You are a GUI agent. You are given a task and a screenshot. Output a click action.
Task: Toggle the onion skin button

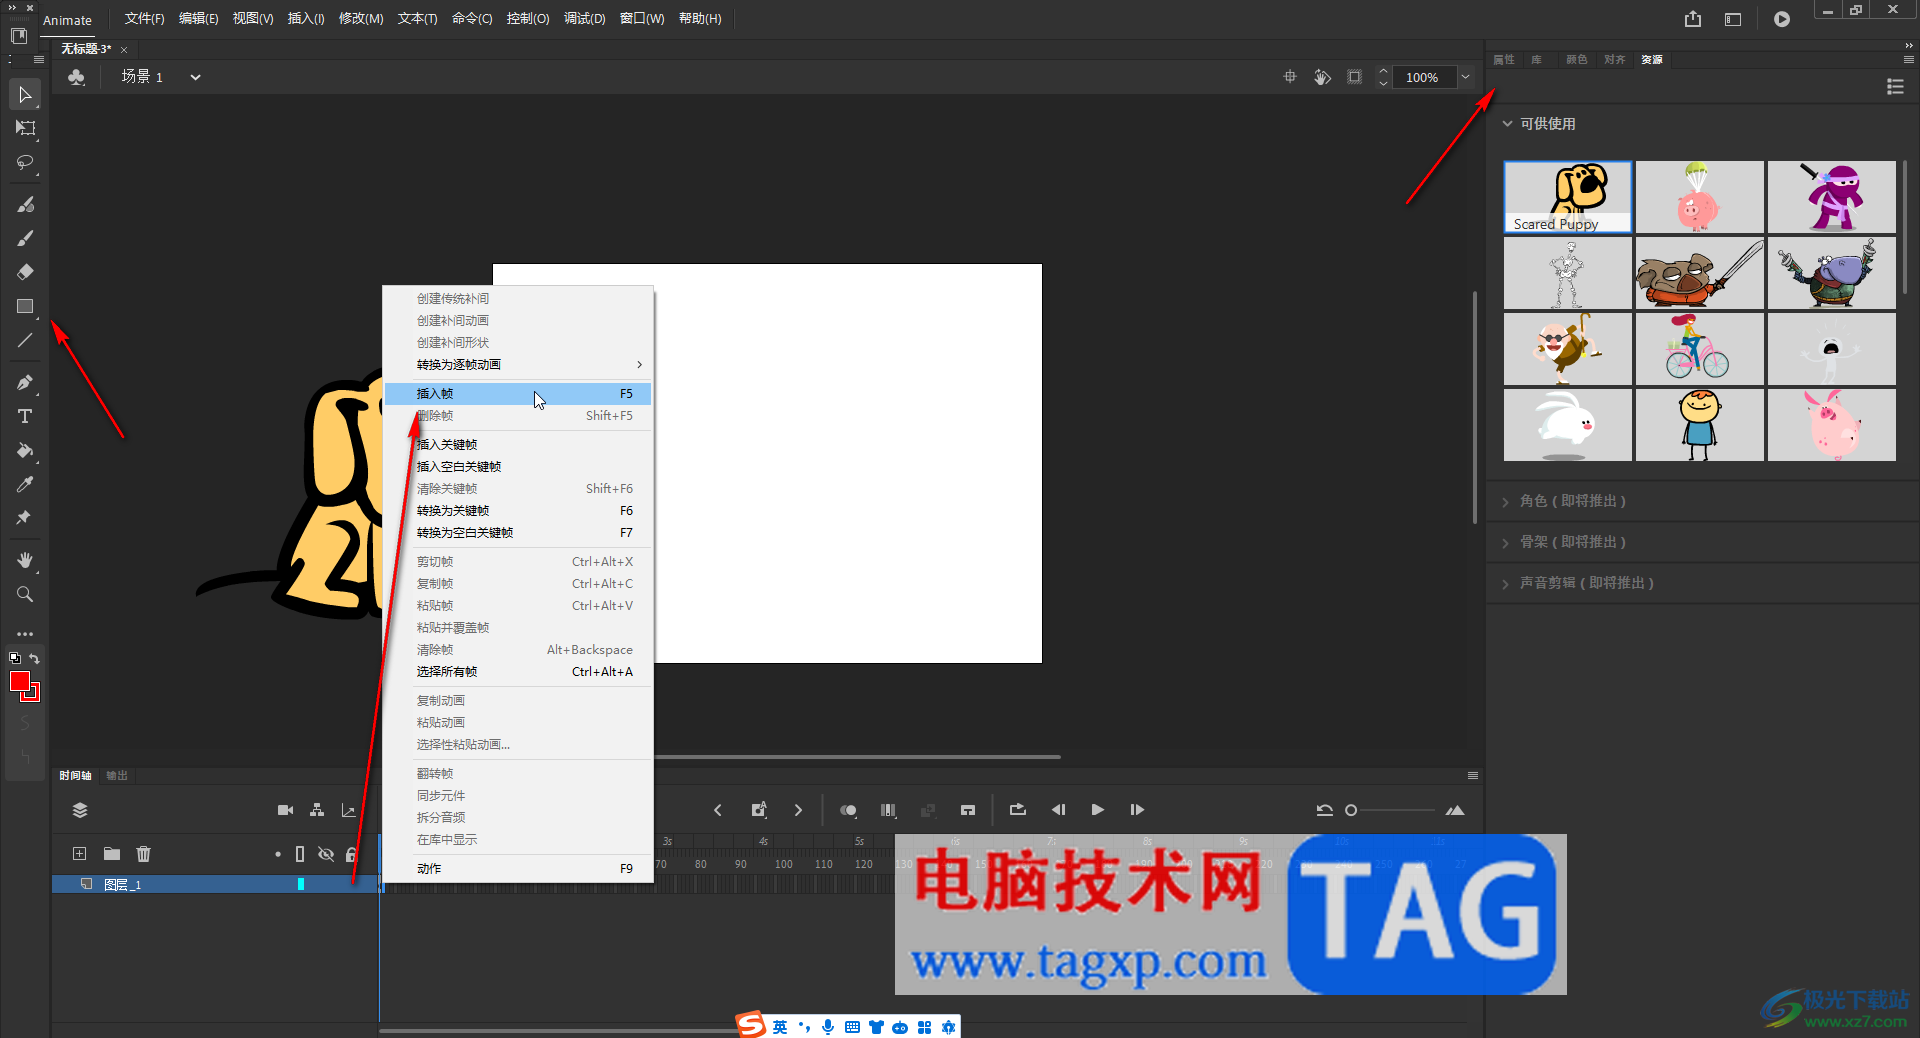point(848,810)
